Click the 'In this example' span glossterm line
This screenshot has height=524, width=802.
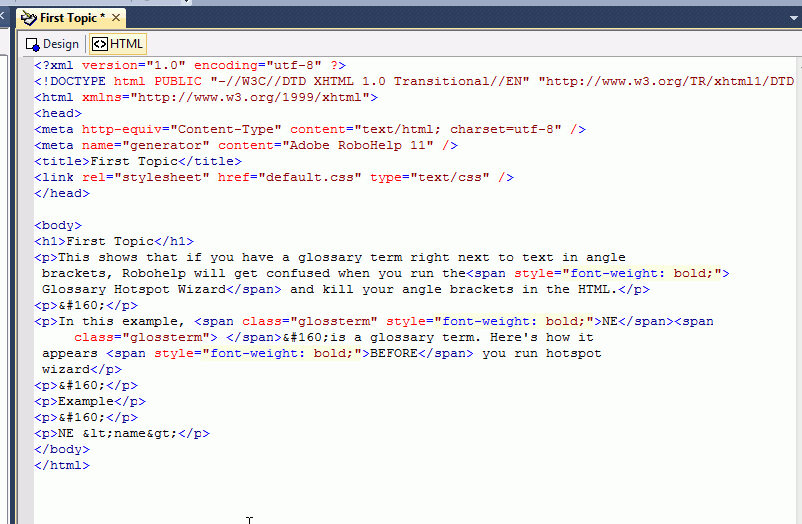374,321
